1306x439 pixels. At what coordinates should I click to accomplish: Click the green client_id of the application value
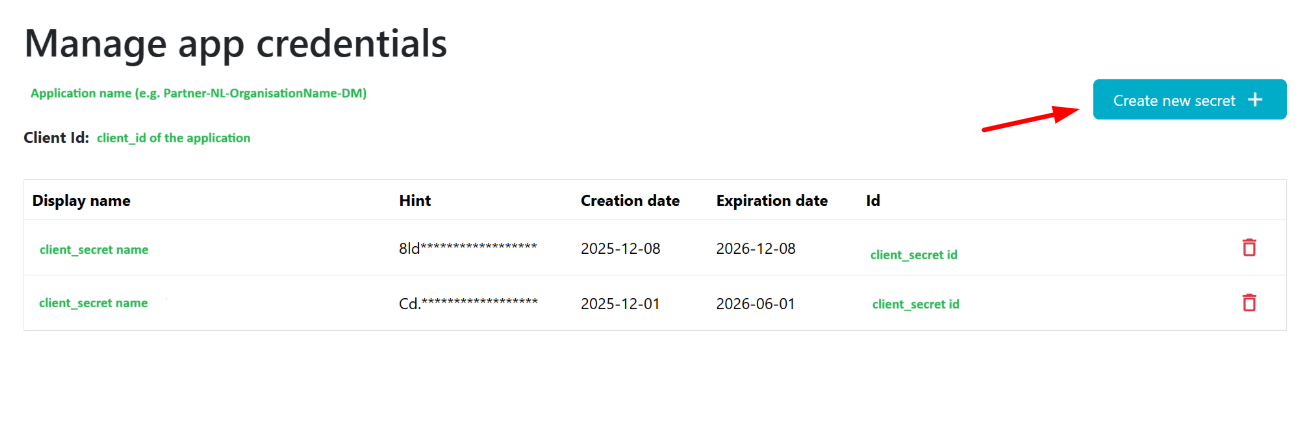pos(174,138)
